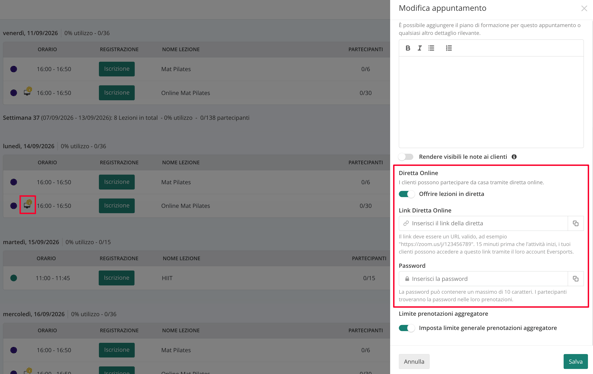The image size is (593, 374).
Task: Click the Diretta Online section heading
Action: point(418,173)
